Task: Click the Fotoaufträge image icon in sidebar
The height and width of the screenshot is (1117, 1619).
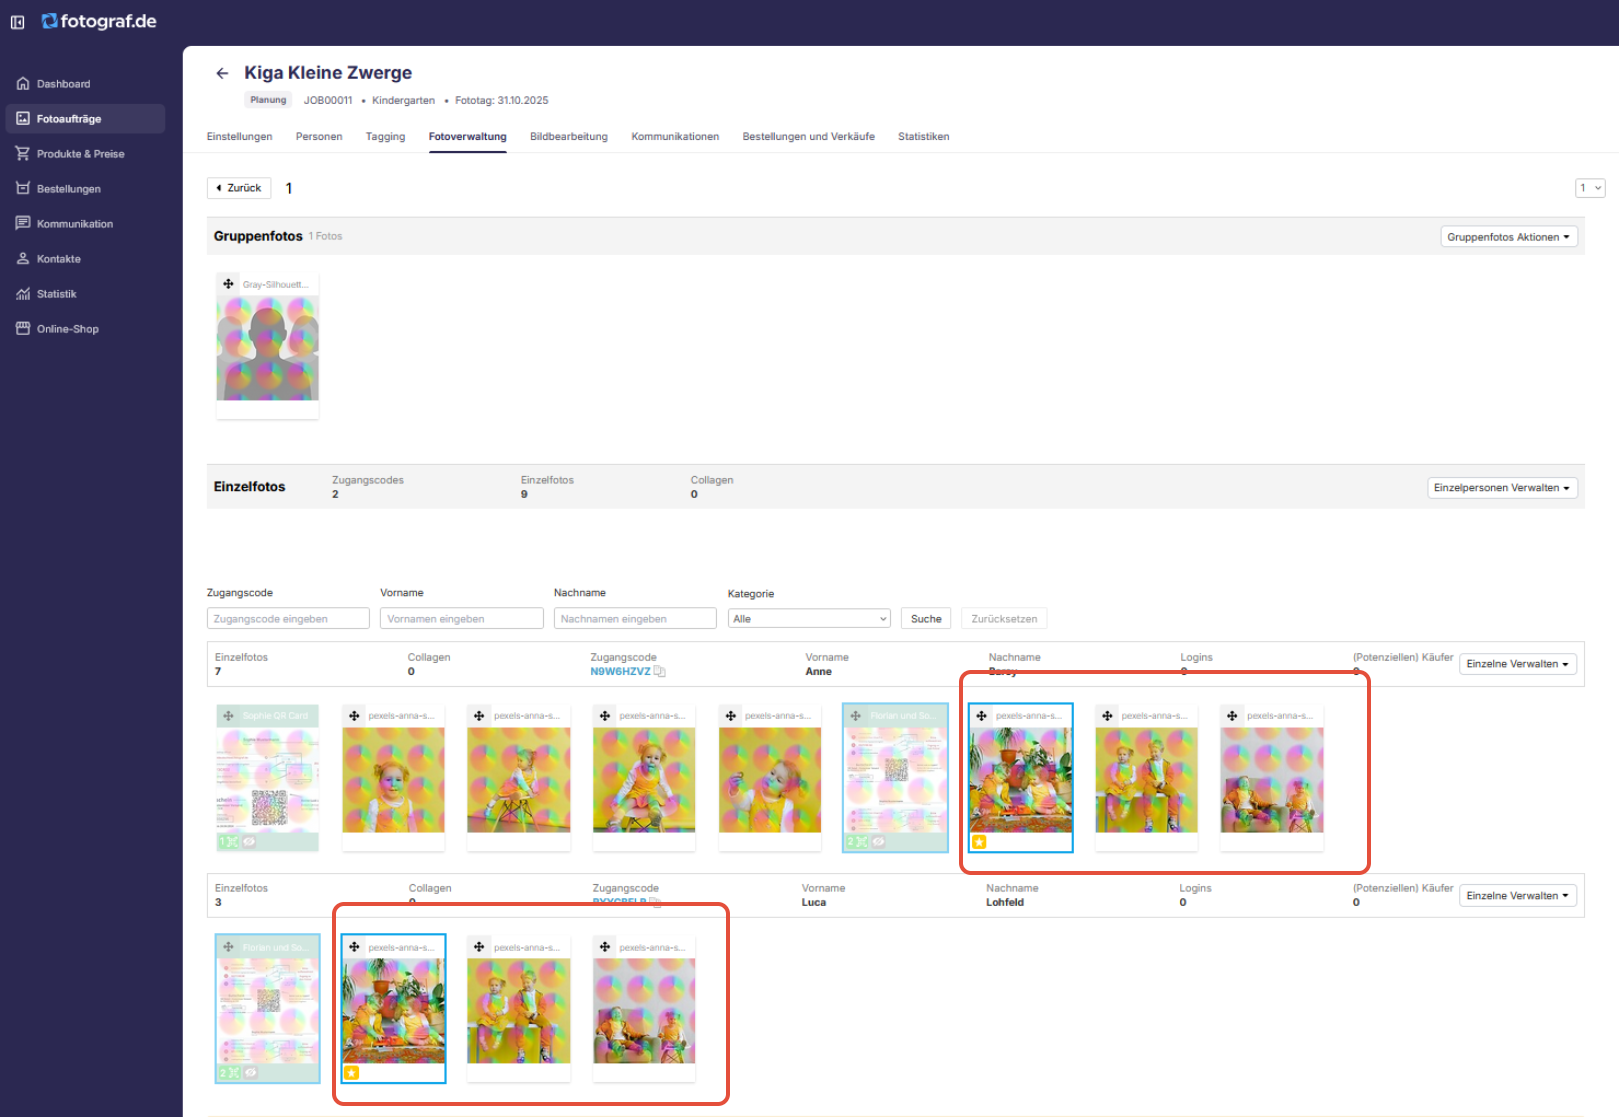Action: click(x=23, y=119)
